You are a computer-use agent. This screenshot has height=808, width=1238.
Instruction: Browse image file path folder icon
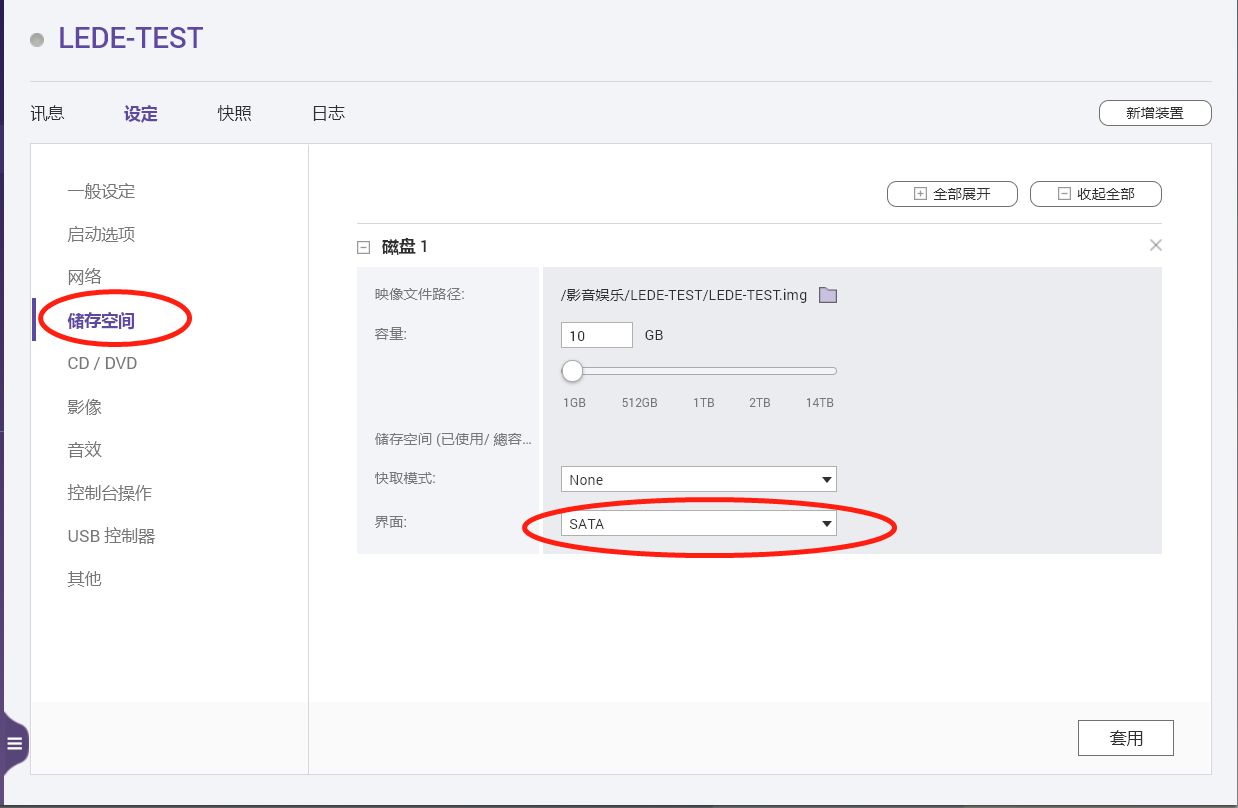click(x=827, y=295)
